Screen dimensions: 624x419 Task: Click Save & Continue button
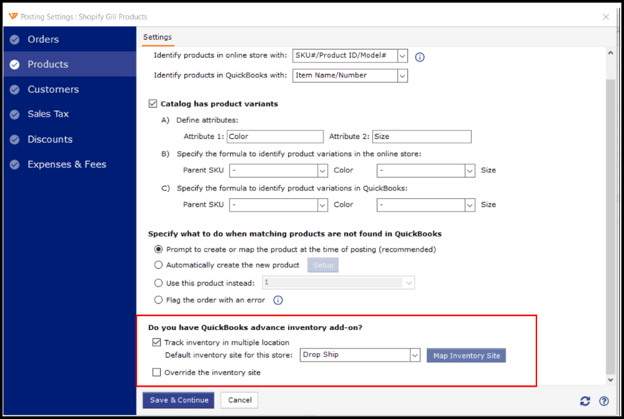(178, 400)
